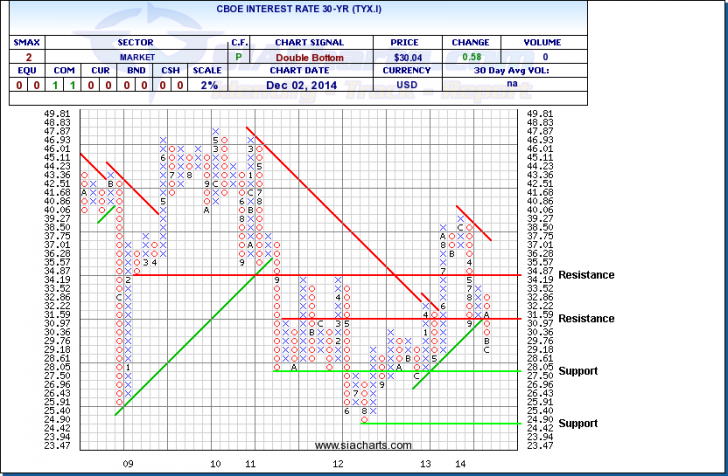728x476 pixels.
Task: Click the 12 year marker on axis
Action: (x=338, y=464)
